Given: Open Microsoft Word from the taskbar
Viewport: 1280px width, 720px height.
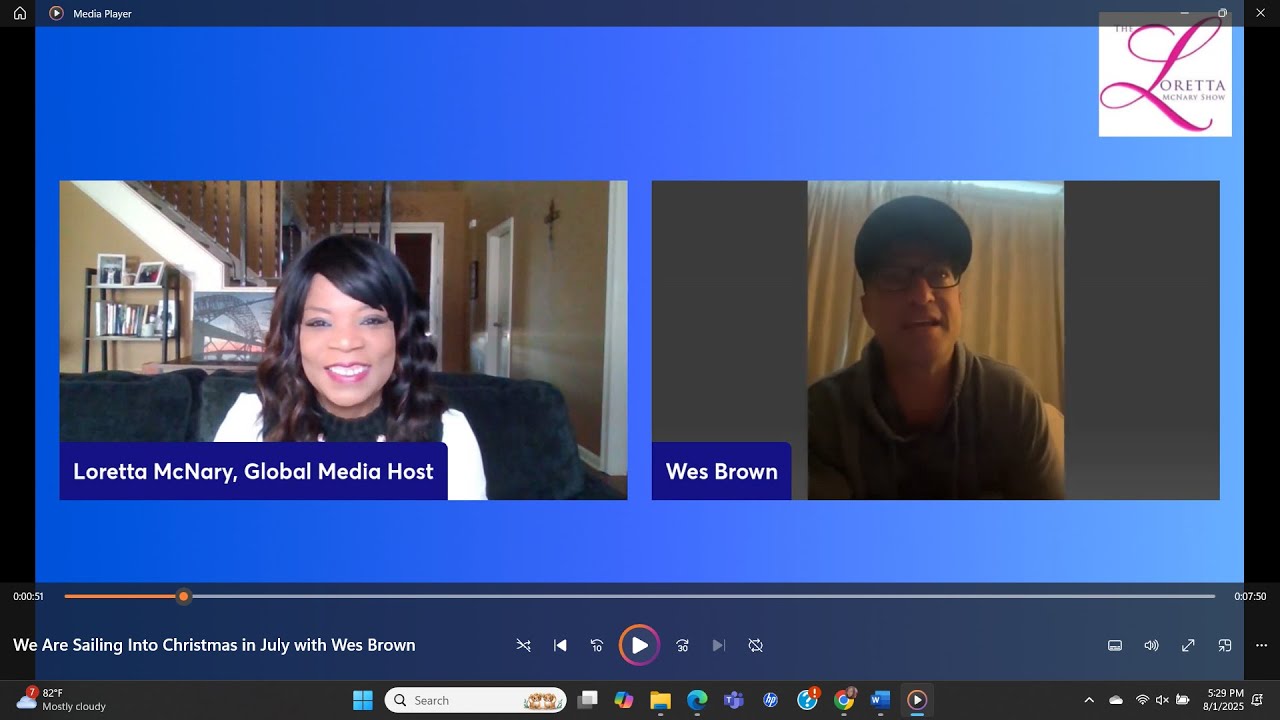Looking at the screenshot, I should pyautogui.click(x=880, y=700).
